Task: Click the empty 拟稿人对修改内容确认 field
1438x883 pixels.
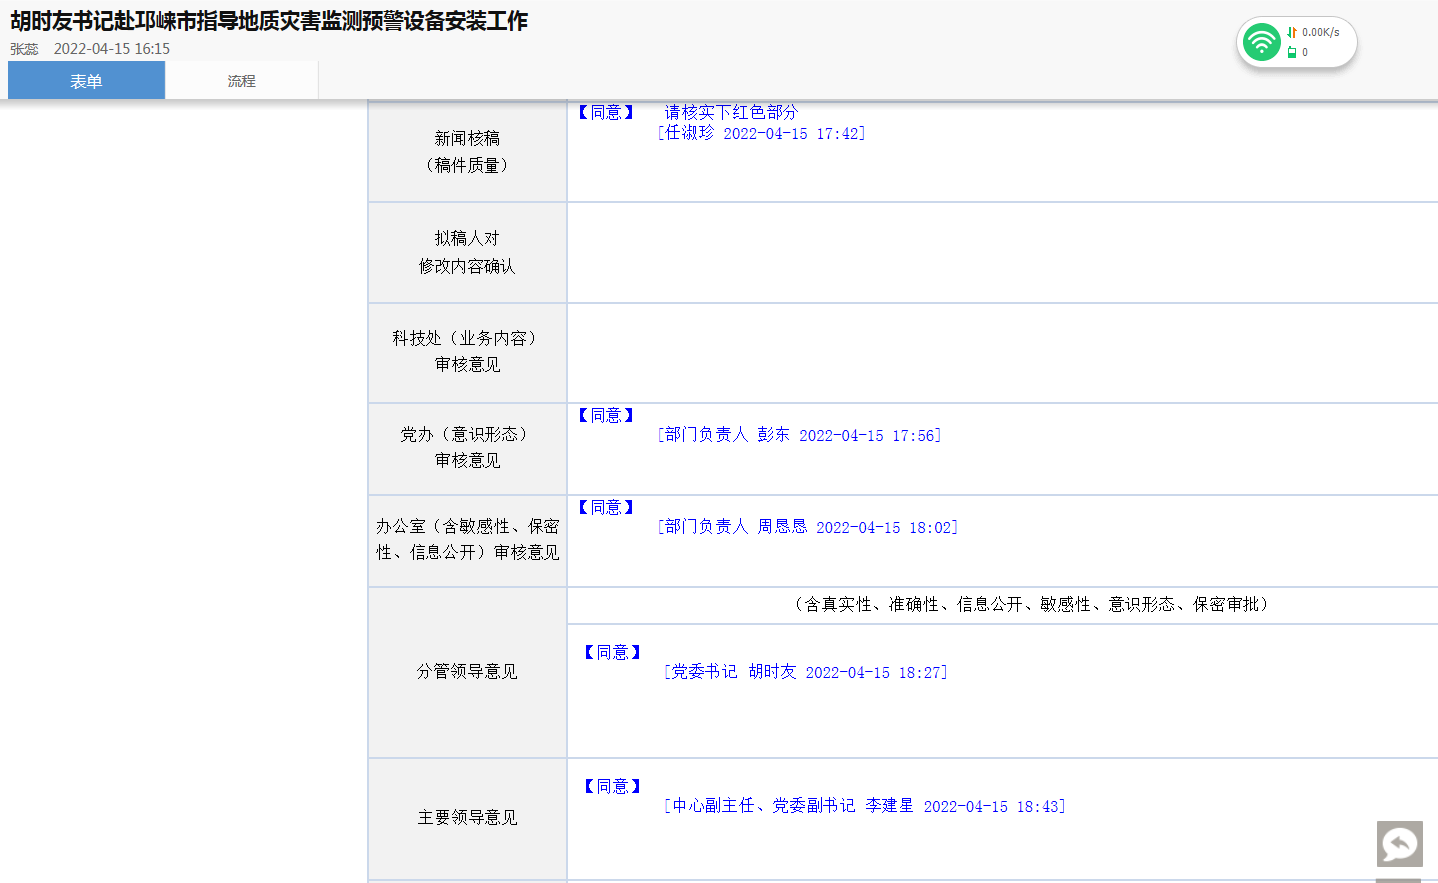Action: pos(1000,252)
